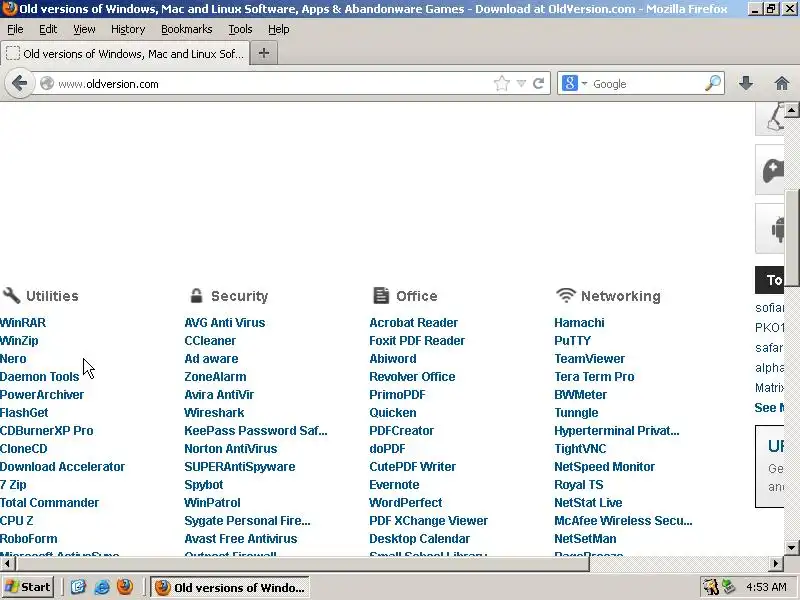The width and height of the screenshot is (800, 600).
Task: Open the History menu
Action: click(x=128, y=29)
